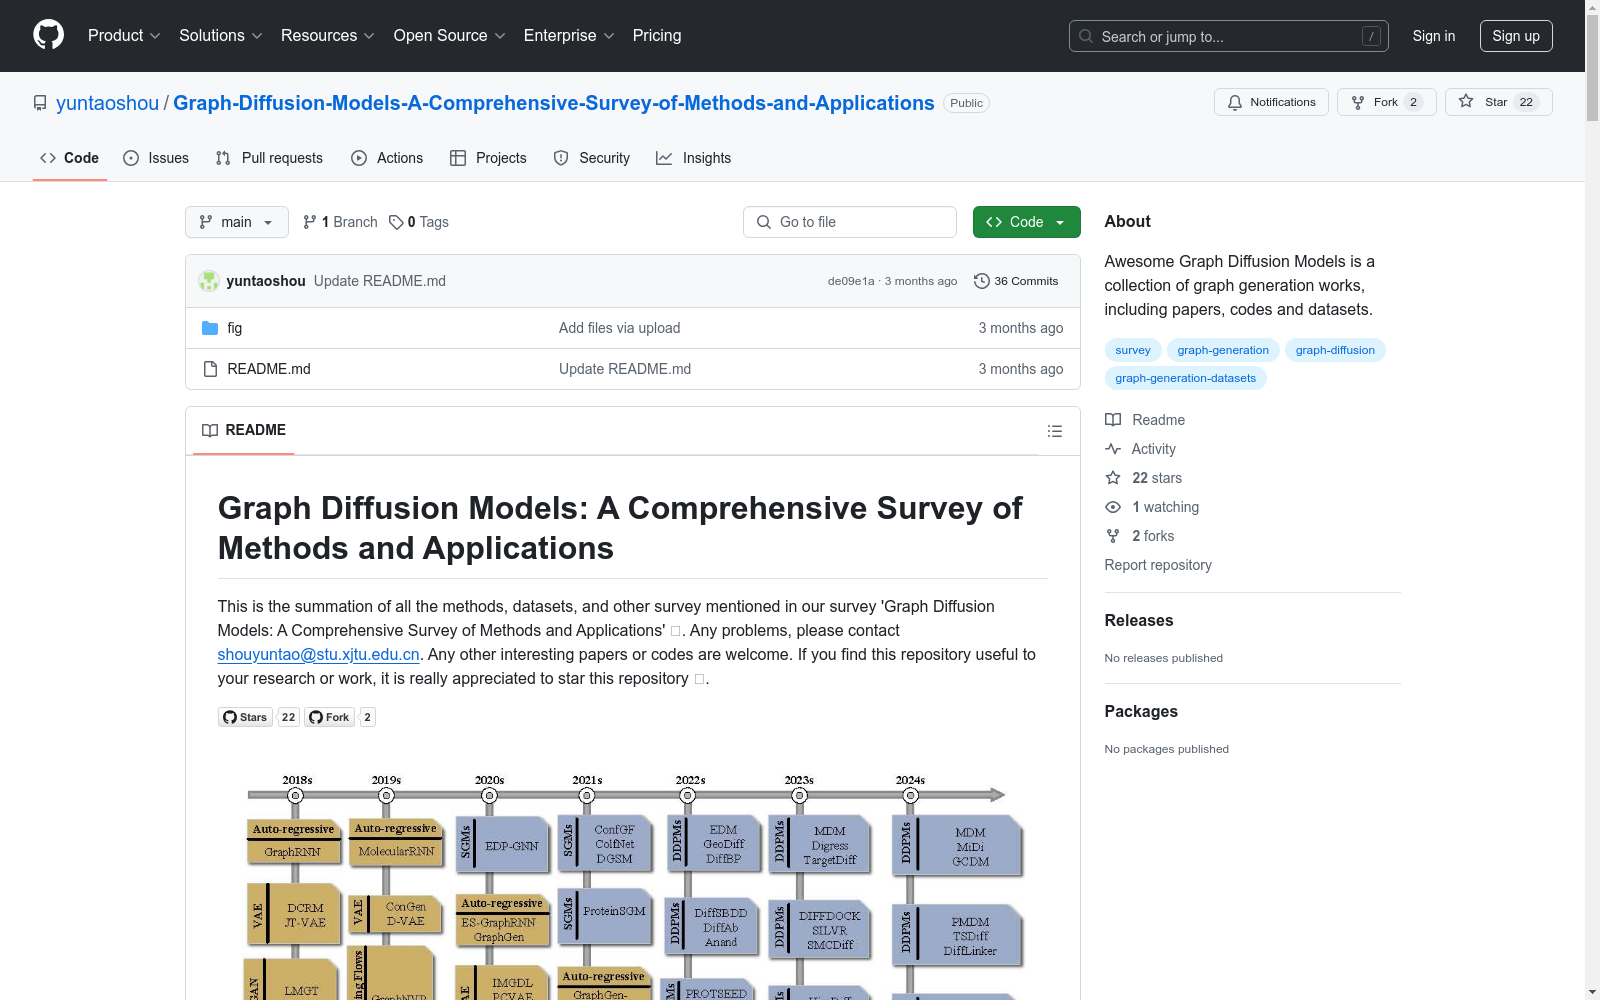Click the Go to file search field
1600x1000 pixels.
tap(850, 222)
